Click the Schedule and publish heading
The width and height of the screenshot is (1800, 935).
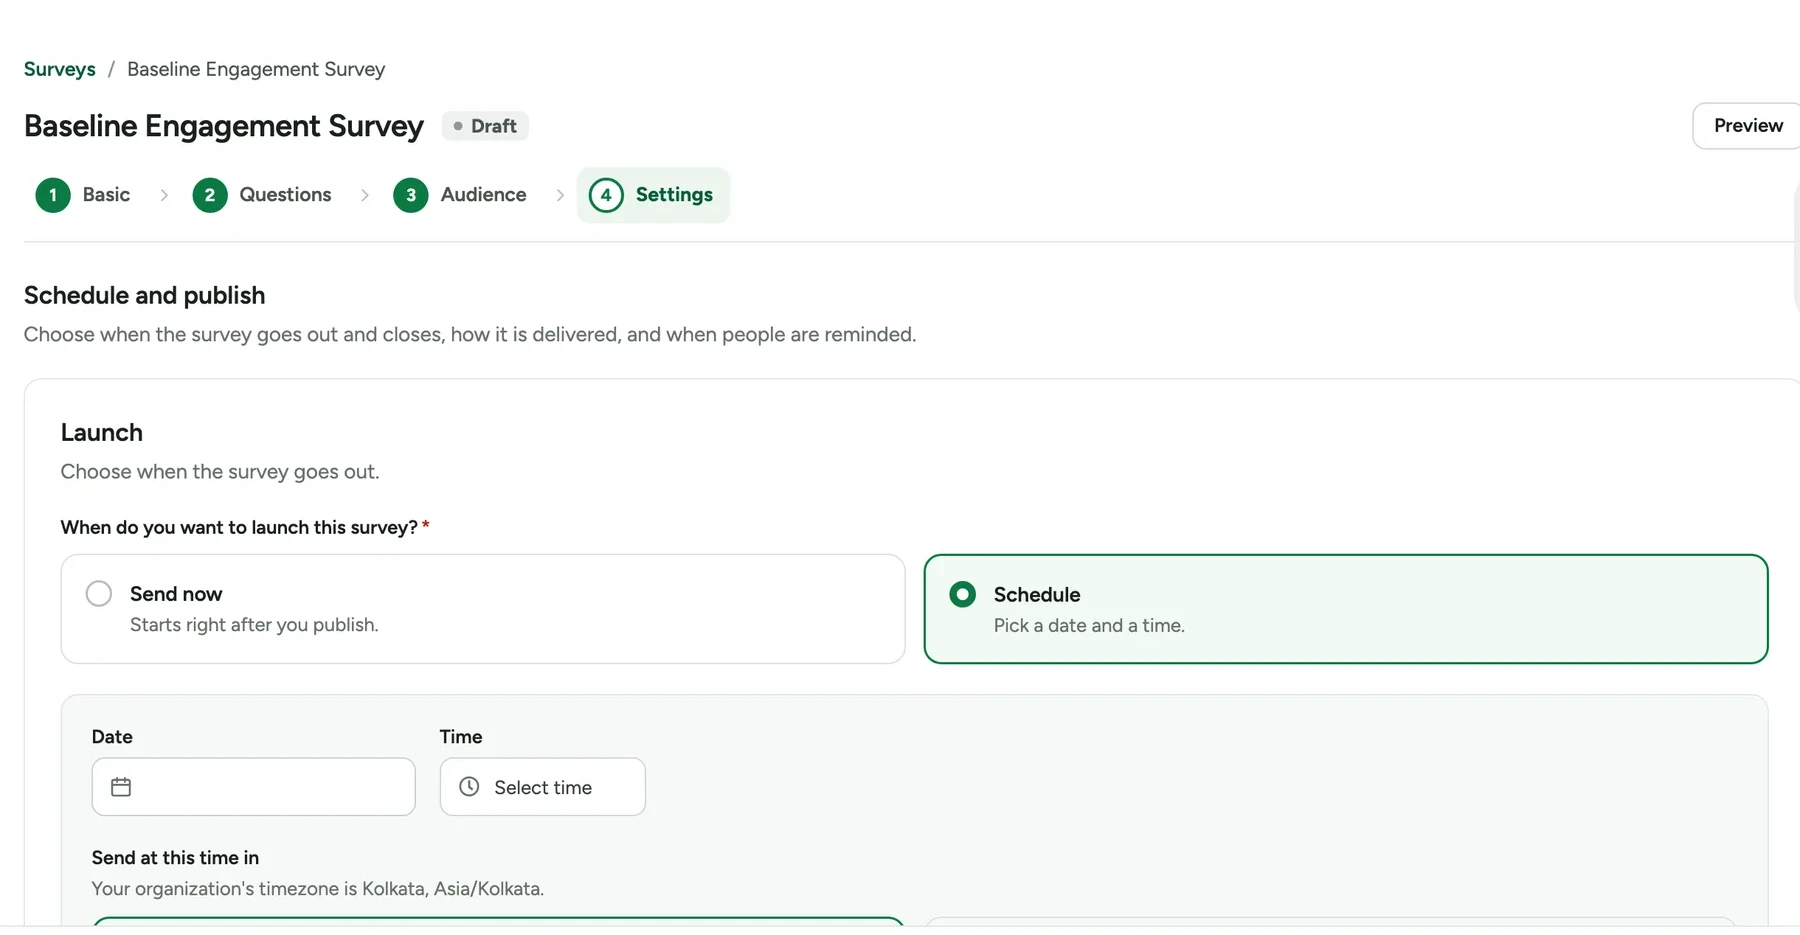coord(144,295)
